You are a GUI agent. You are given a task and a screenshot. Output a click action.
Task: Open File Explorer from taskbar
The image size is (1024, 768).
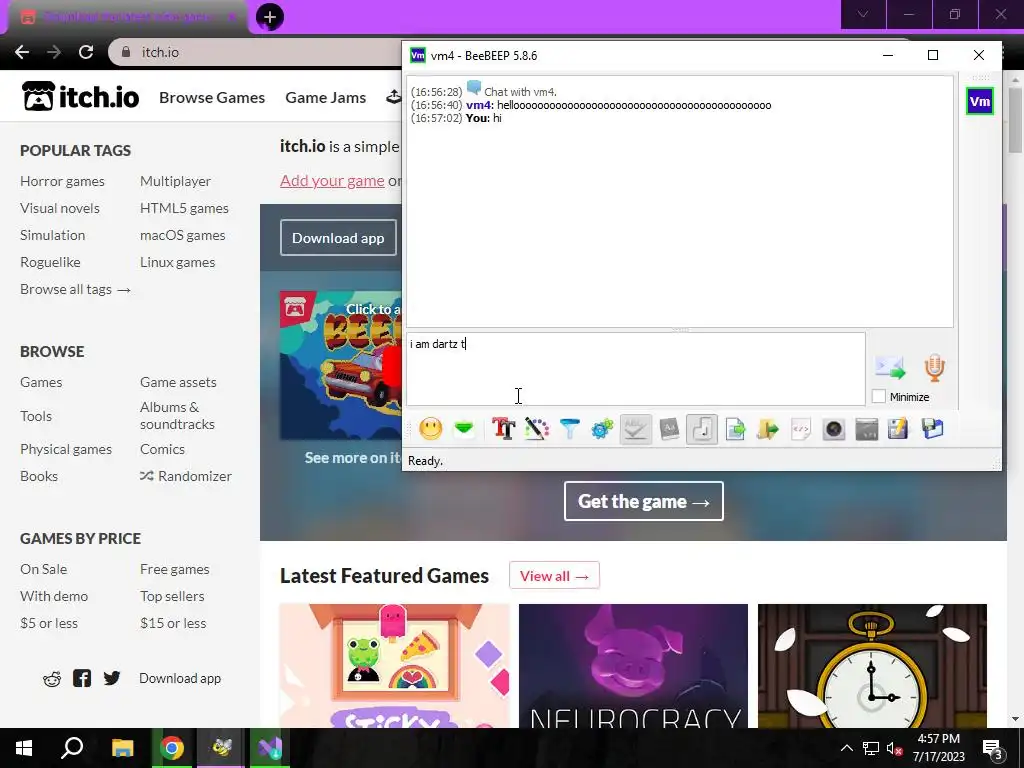point(122,748)
